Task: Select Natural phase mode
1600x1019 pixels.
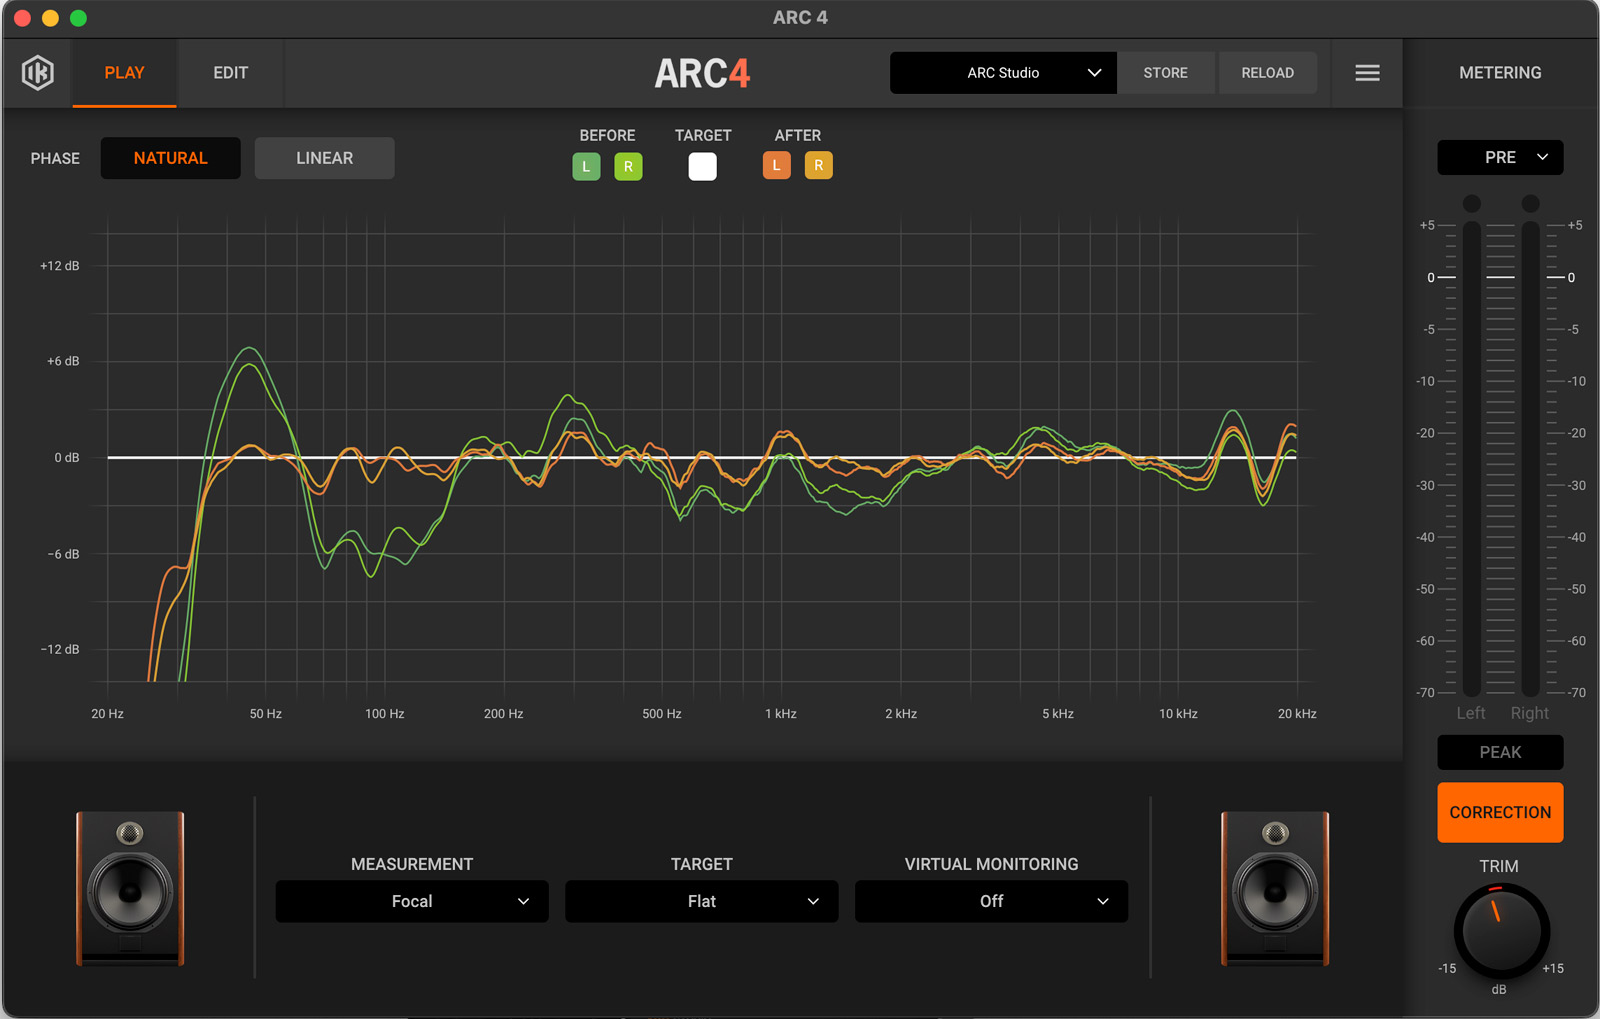Action: [170, 158]
